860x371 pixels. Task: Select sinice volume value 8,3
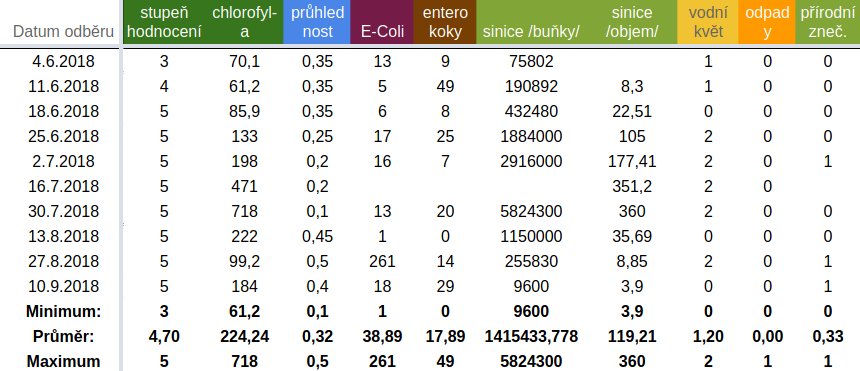[x=632, y=87]
